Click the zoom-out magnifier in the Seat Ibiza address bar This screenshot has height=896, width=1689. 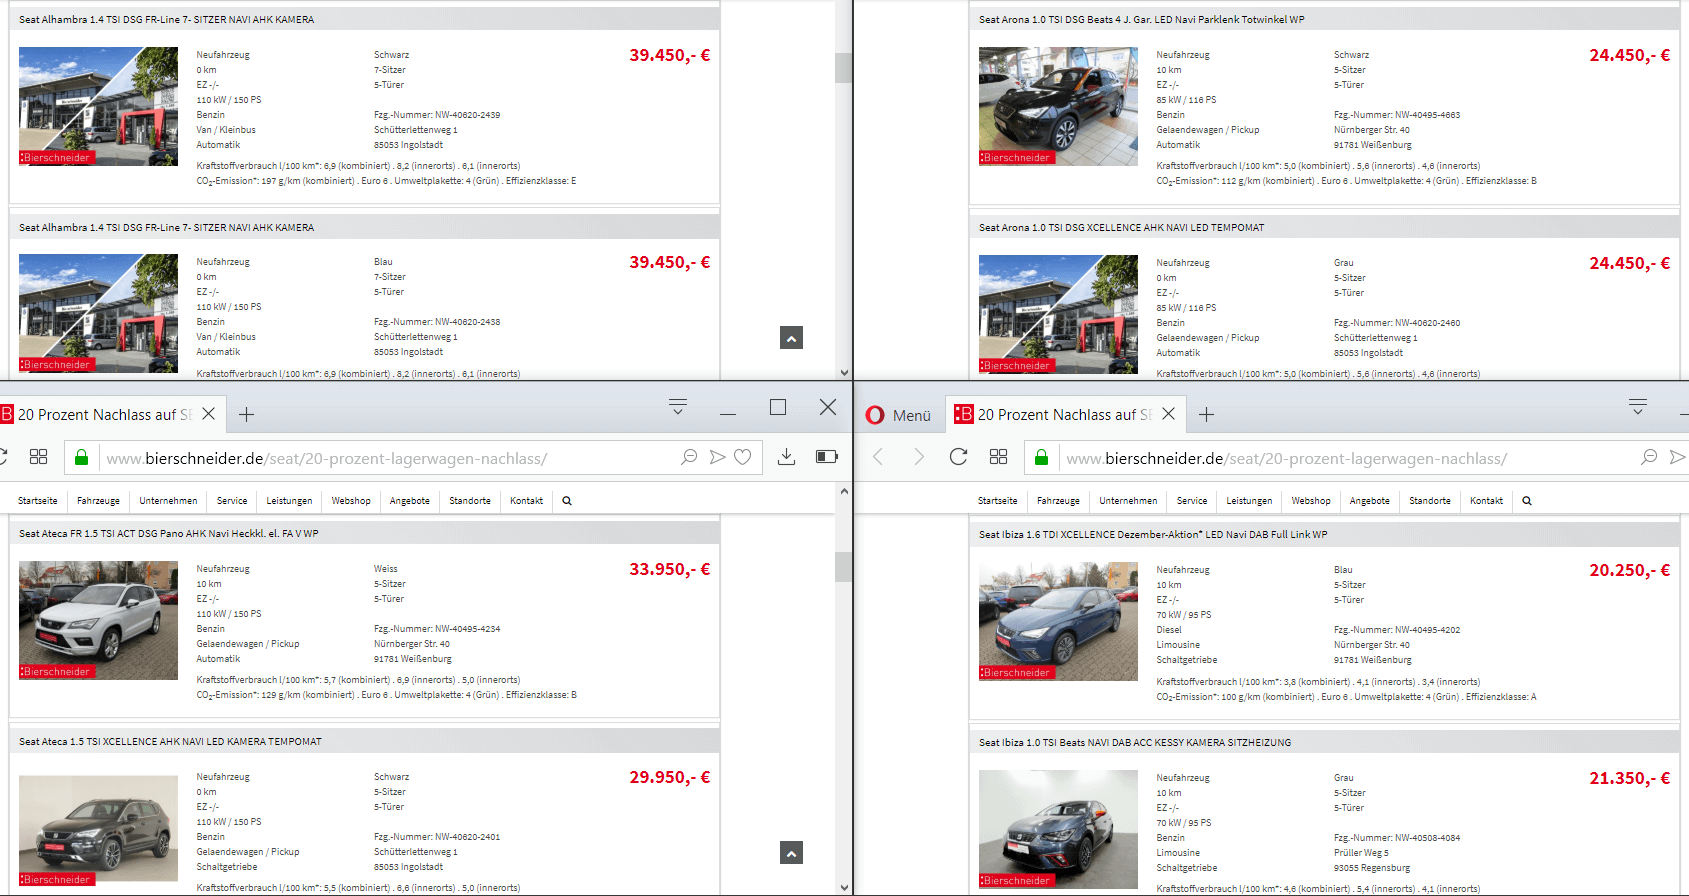pyautogui.click(x=1649, y=457)
